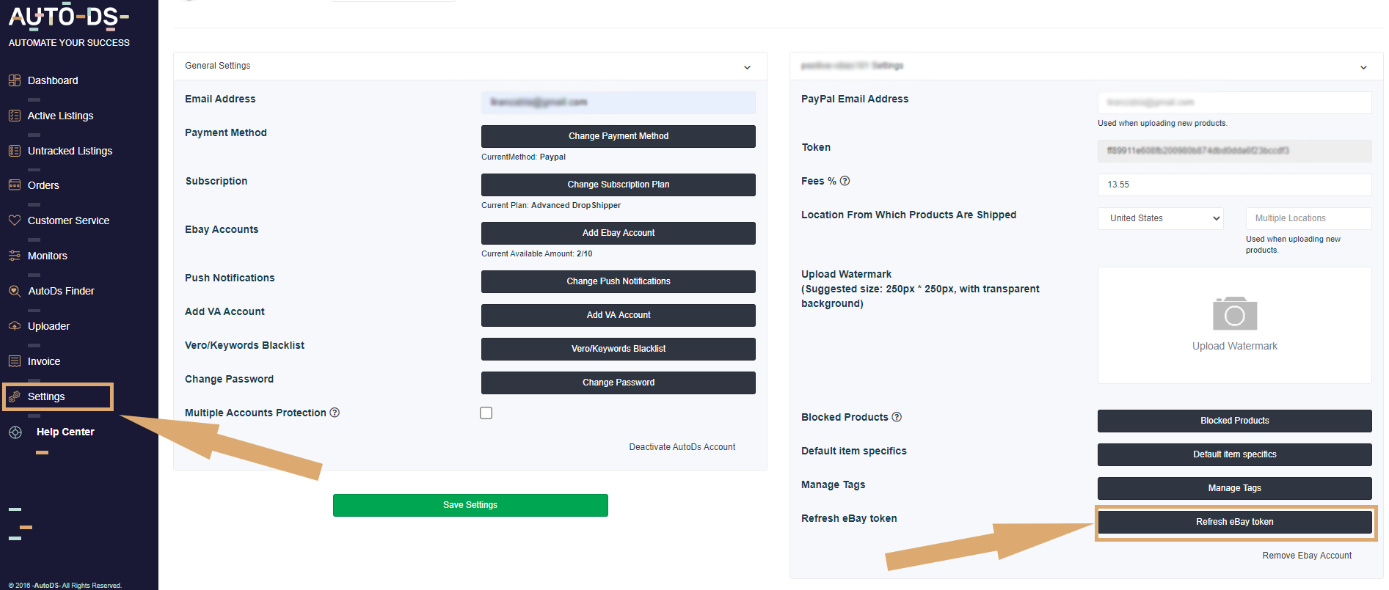Click the Fees % help question icon

[845, 181]
